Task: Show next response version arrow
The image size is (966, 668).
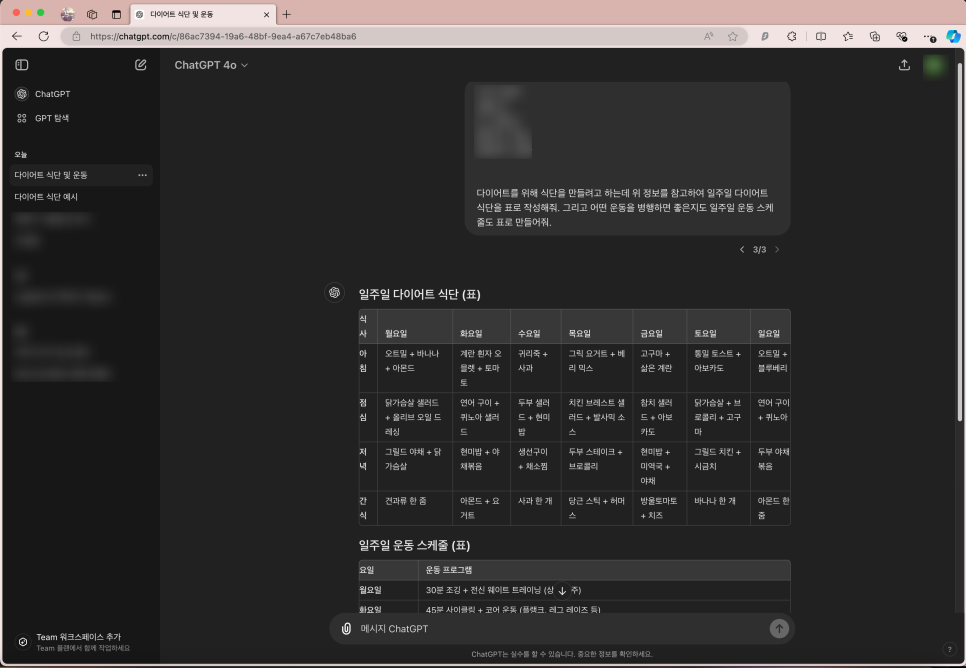Action: point(777,250)
